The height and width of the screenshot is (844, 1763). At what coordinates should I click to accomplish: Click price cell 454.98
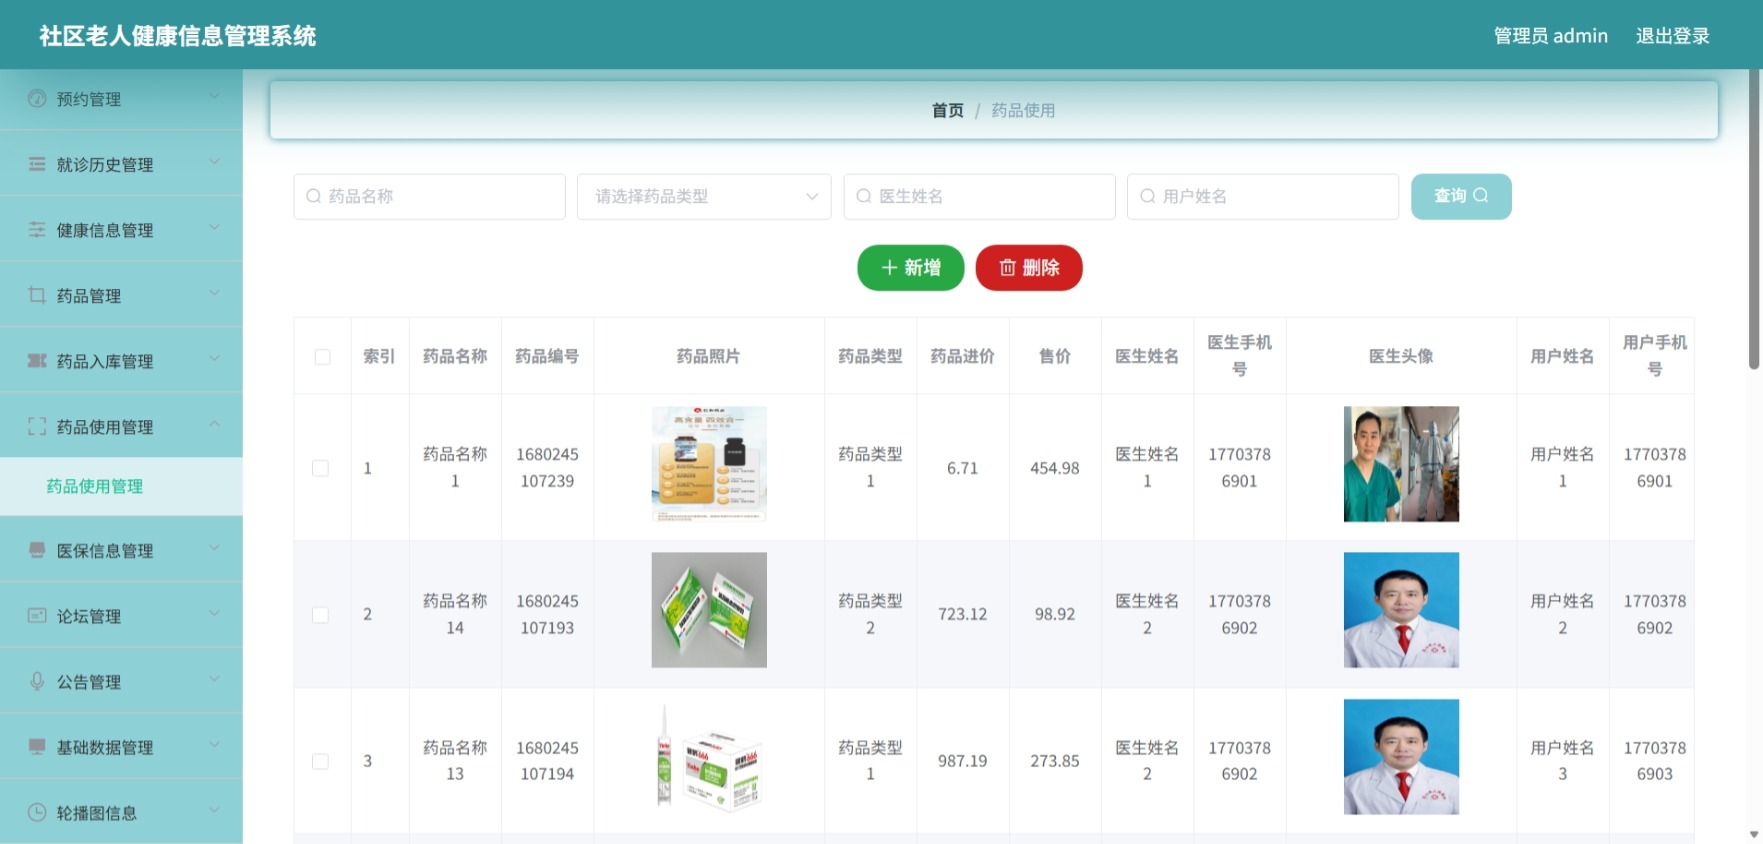pos(1055,468)
